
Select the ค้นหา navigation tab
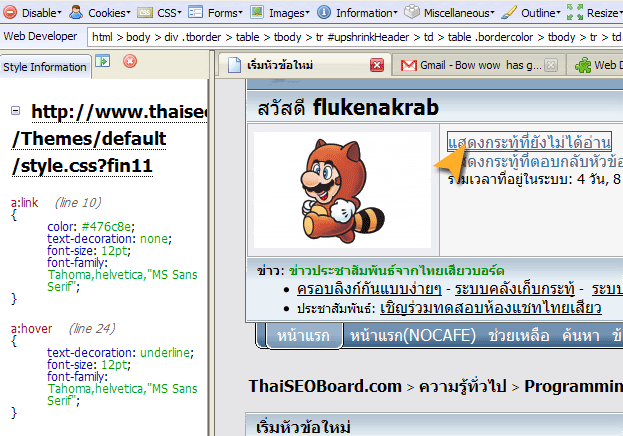[x=580, y=336]
